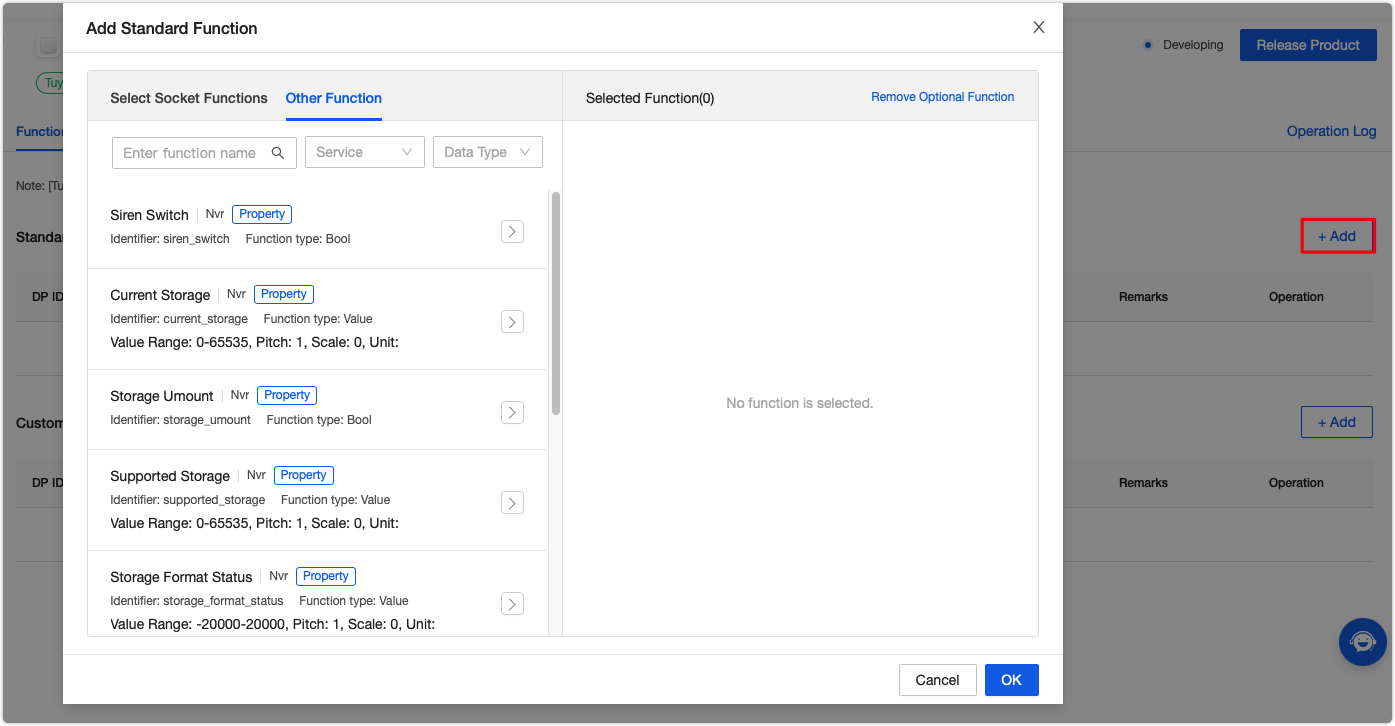
Task: Open the Operation Log link
Action: (x=1331, y=131)
